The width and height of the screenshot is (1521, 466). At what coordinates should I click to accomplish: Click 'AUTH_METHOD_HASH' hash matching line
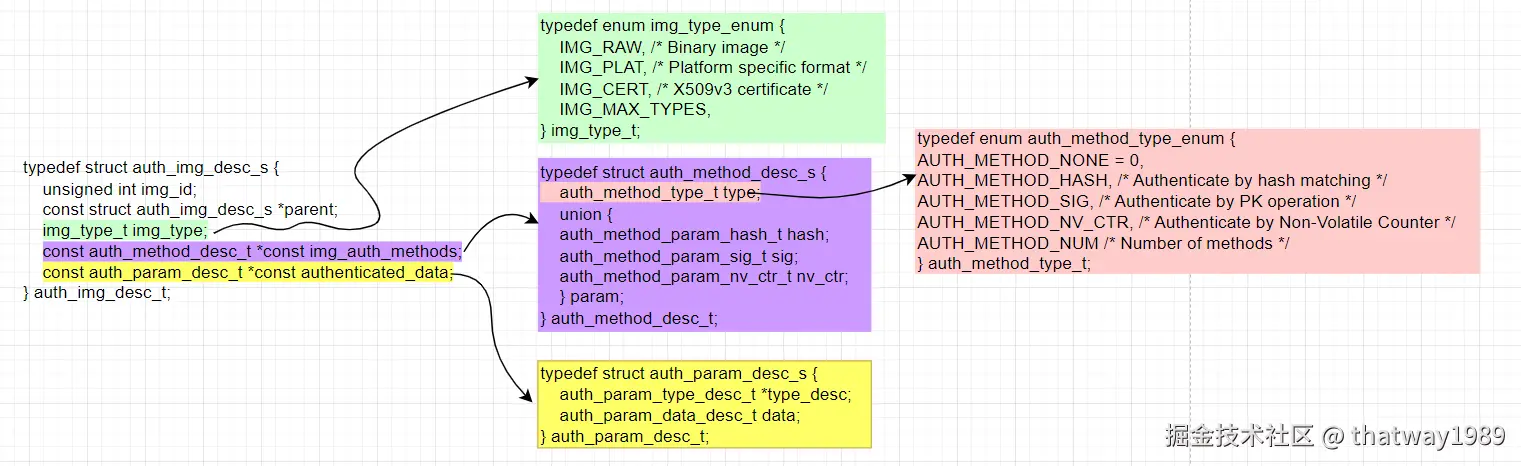click(x=1152, y=181)
